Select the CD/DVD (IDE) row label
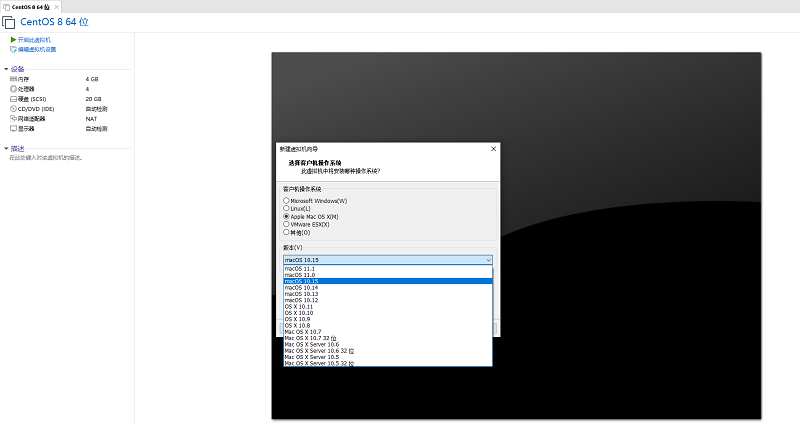The width and height of the screenshot is (800, 424). [x=36, y=109]
